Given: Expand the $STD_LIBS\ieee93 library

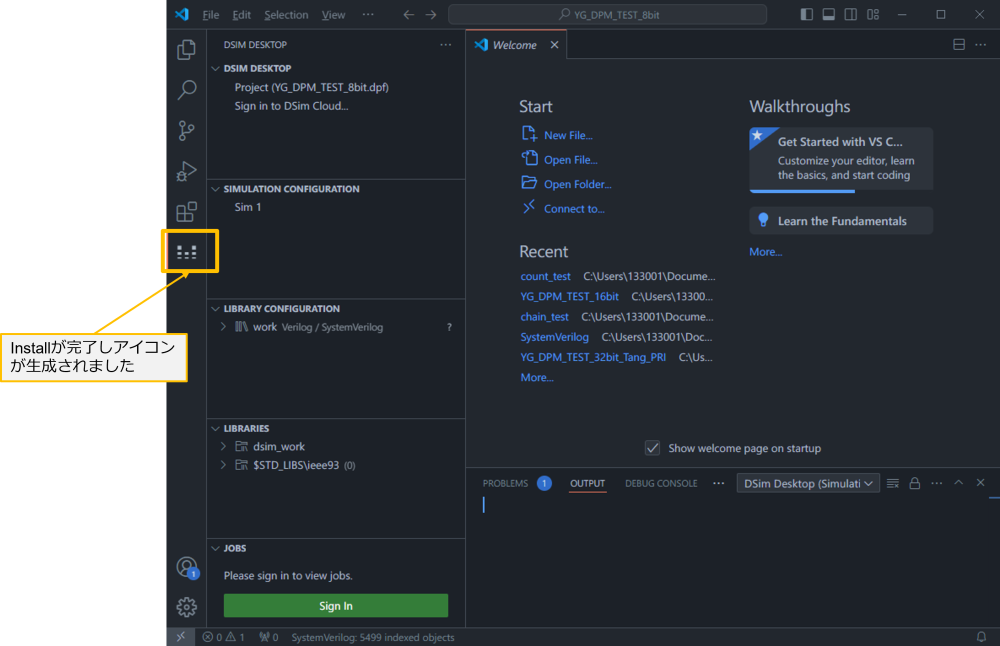Looking at the screenshot, I should tap(223, 465).
